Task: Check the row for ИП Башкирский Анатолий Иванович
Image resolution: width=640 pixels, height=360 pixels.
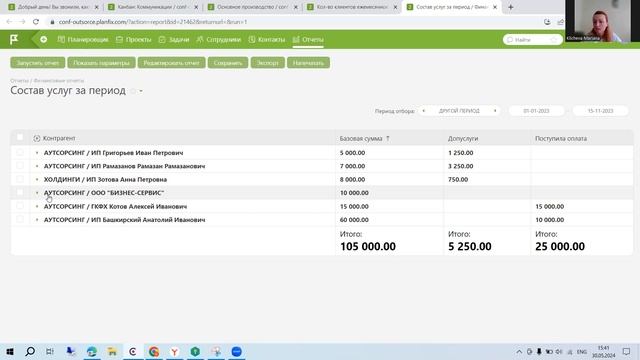Action: (x=20, y=220)
